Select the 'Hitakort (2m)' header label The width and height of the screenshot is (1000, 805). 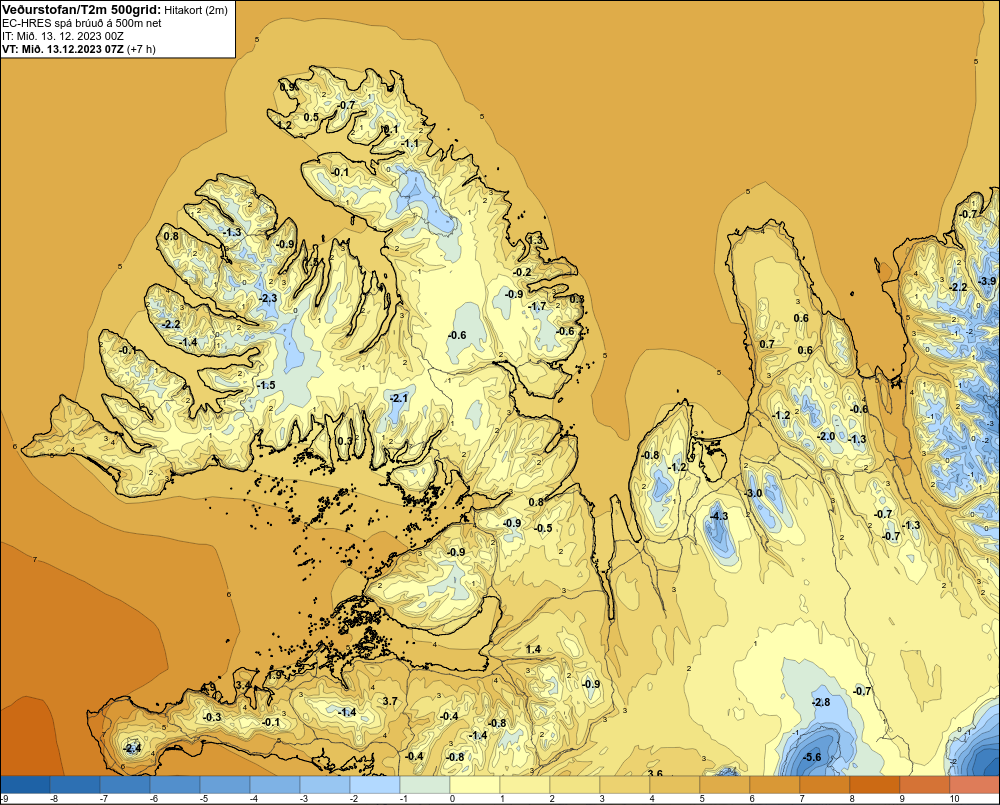pos(195,10)
